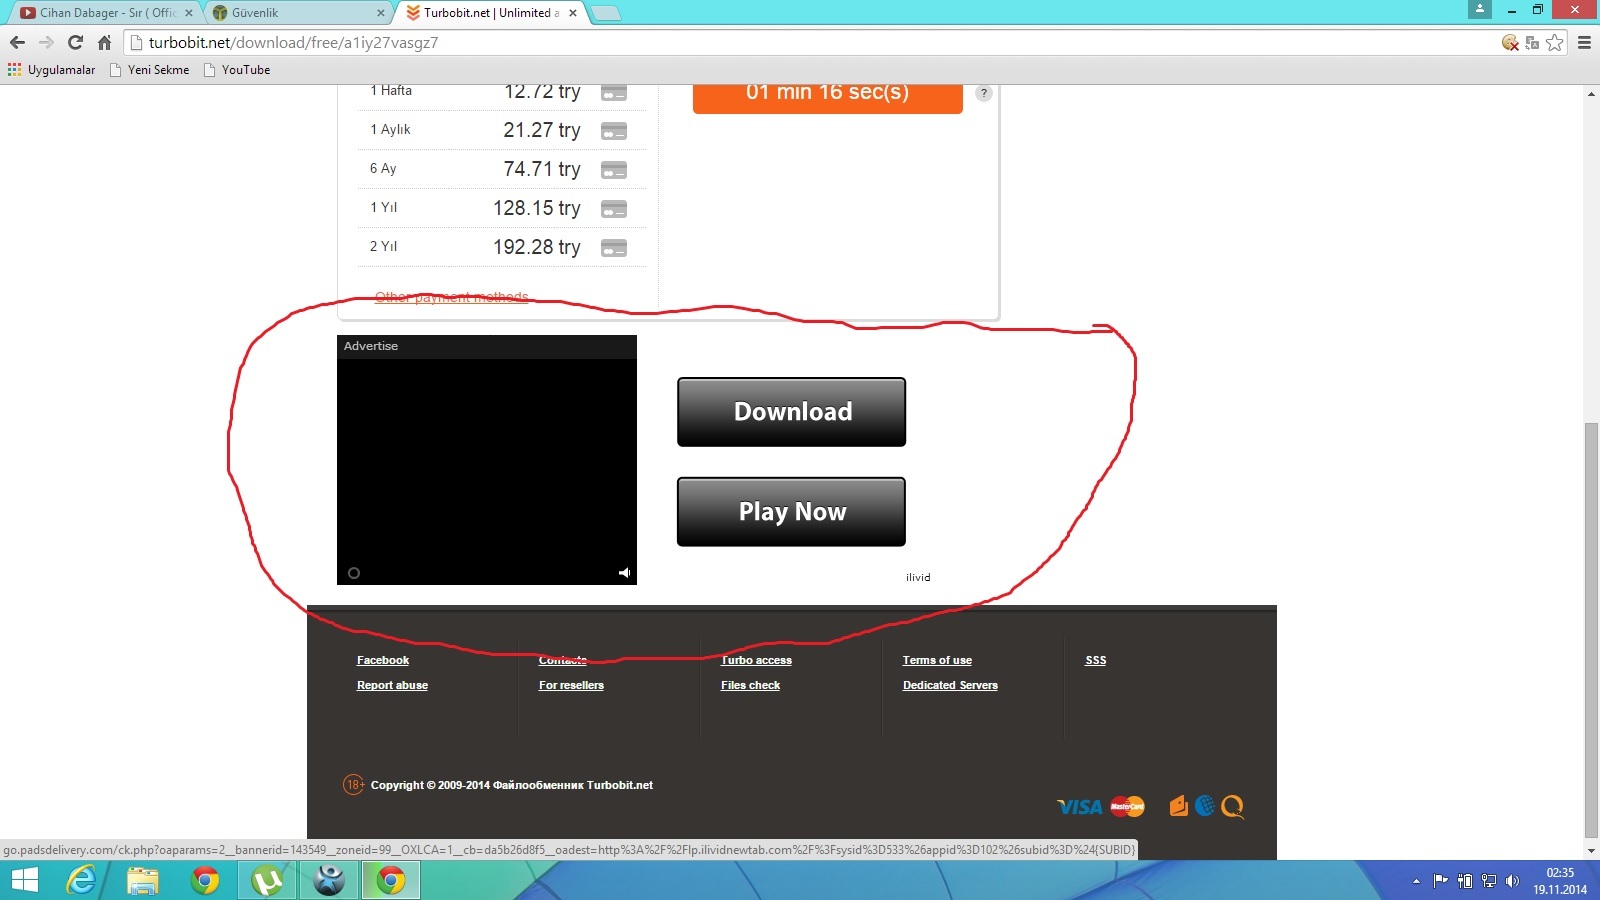1600x900 pixels.
Task: Click the question mark help icon
Action: pyautogui.click(x=984, y=93)
